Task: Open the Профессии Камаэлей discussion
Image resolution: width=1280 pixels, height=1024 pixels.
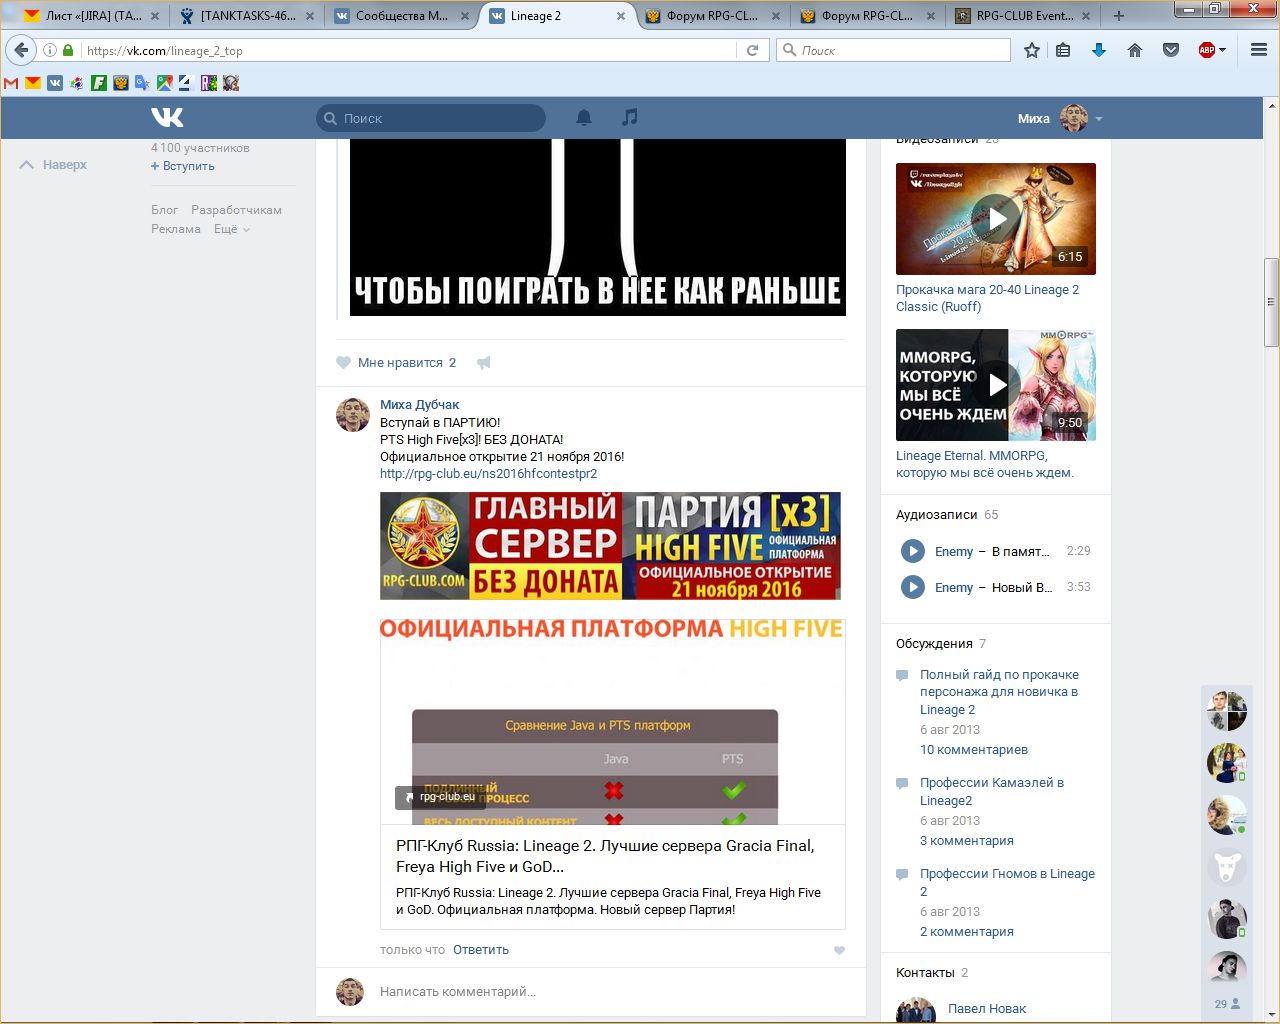Action: (x=991, y=792)
